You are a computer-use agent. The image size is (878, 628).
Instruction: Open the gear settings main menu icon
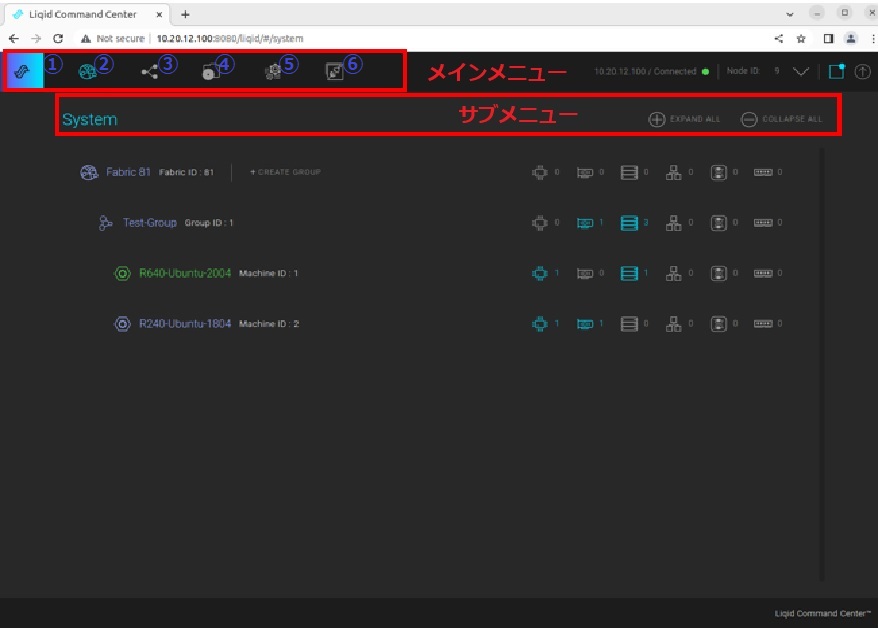coord(273,72)
